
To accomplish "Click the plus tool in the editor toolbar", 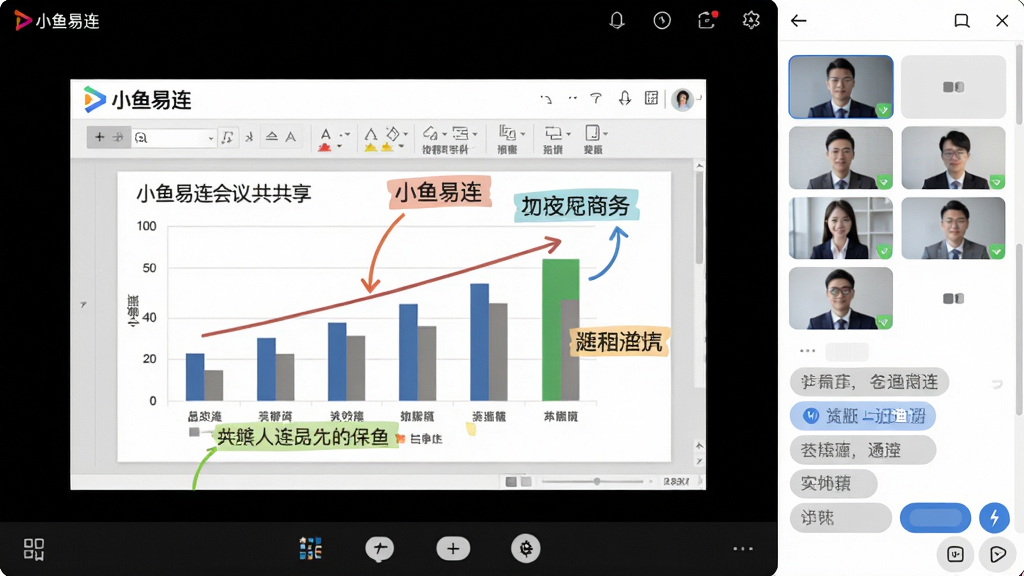I will [99, 137].
